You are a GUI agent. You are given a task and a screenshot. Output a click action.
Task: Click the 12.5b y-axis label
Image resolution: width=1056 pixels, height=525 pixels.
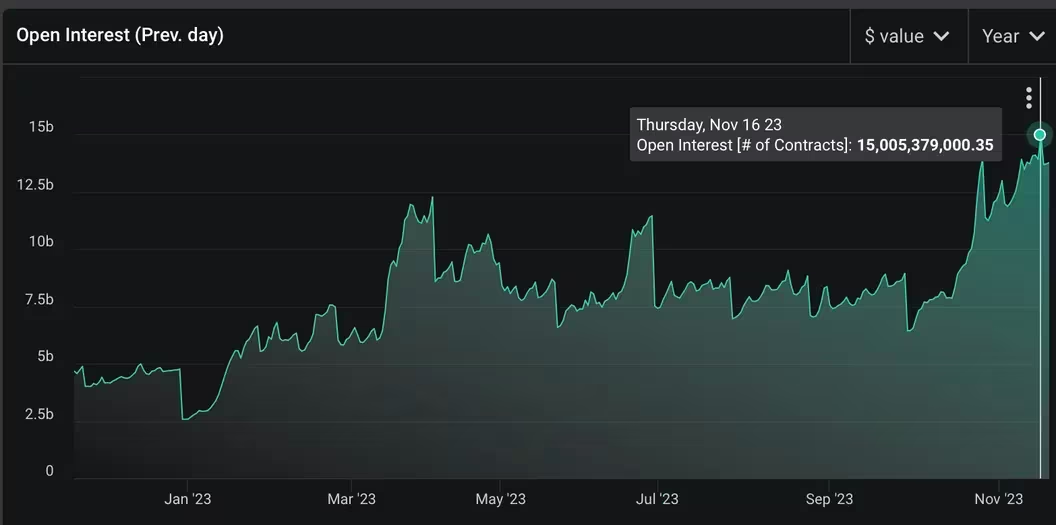pyautogui.click(x=35, y=185)
